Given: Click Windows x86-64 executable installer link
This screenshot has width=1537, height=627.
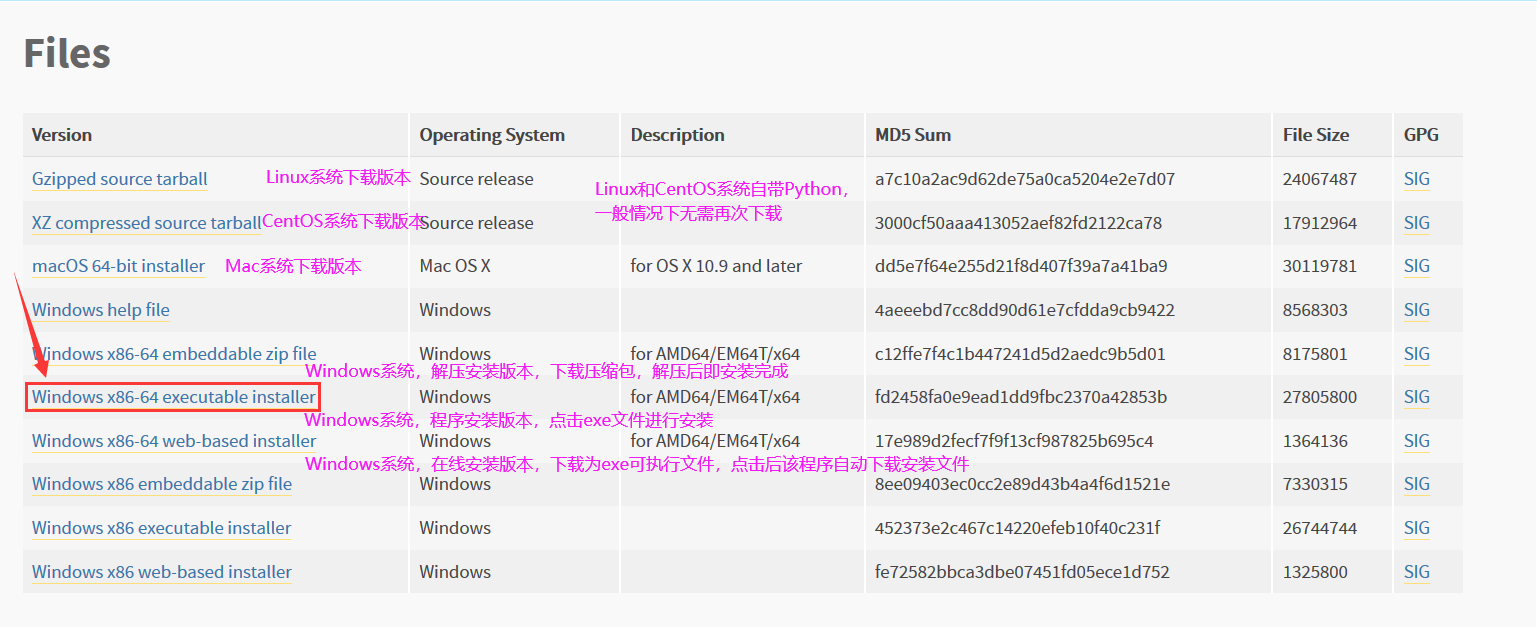Looking at the screenshot, I should 174,397.
